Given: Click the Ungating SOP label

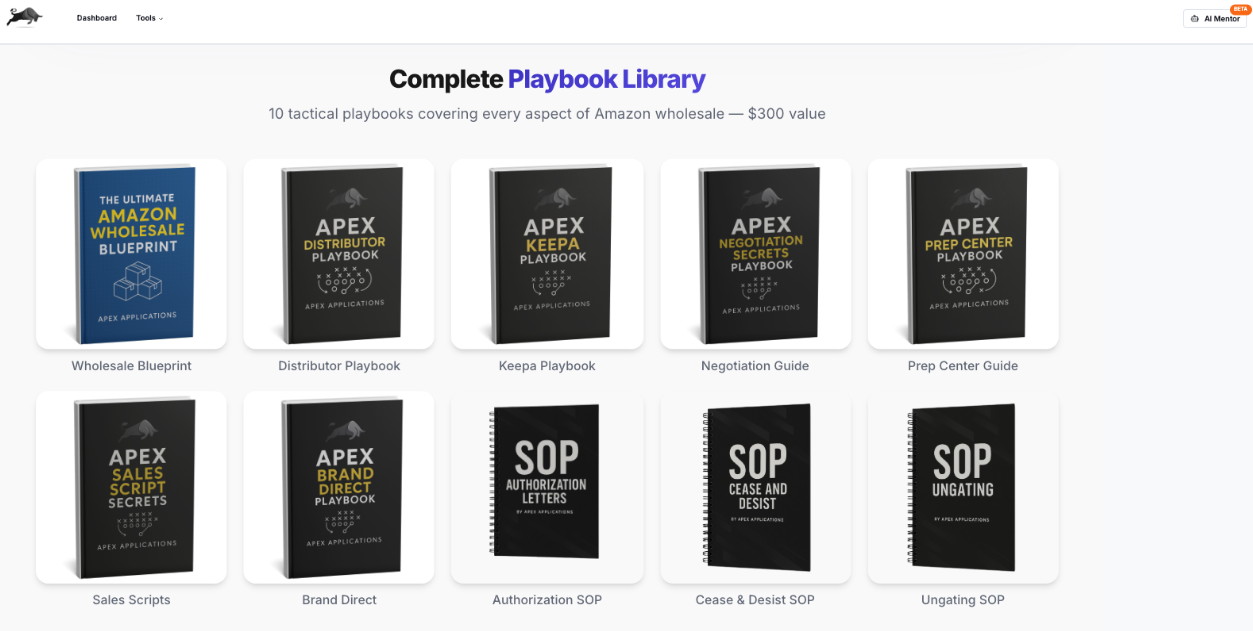Looking at the screenshot, I should pos(963,600).
